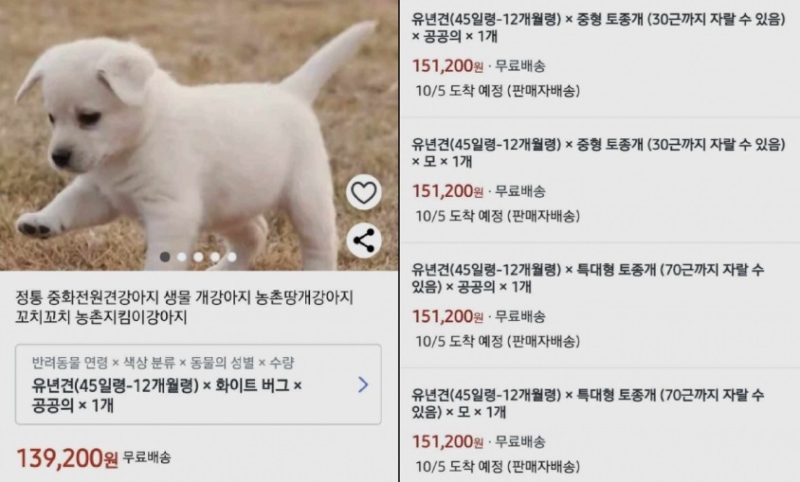The image size is (800, 482).
Task: Click last 10/5 도착 예정 delivery info
Action: pos(497,466)
